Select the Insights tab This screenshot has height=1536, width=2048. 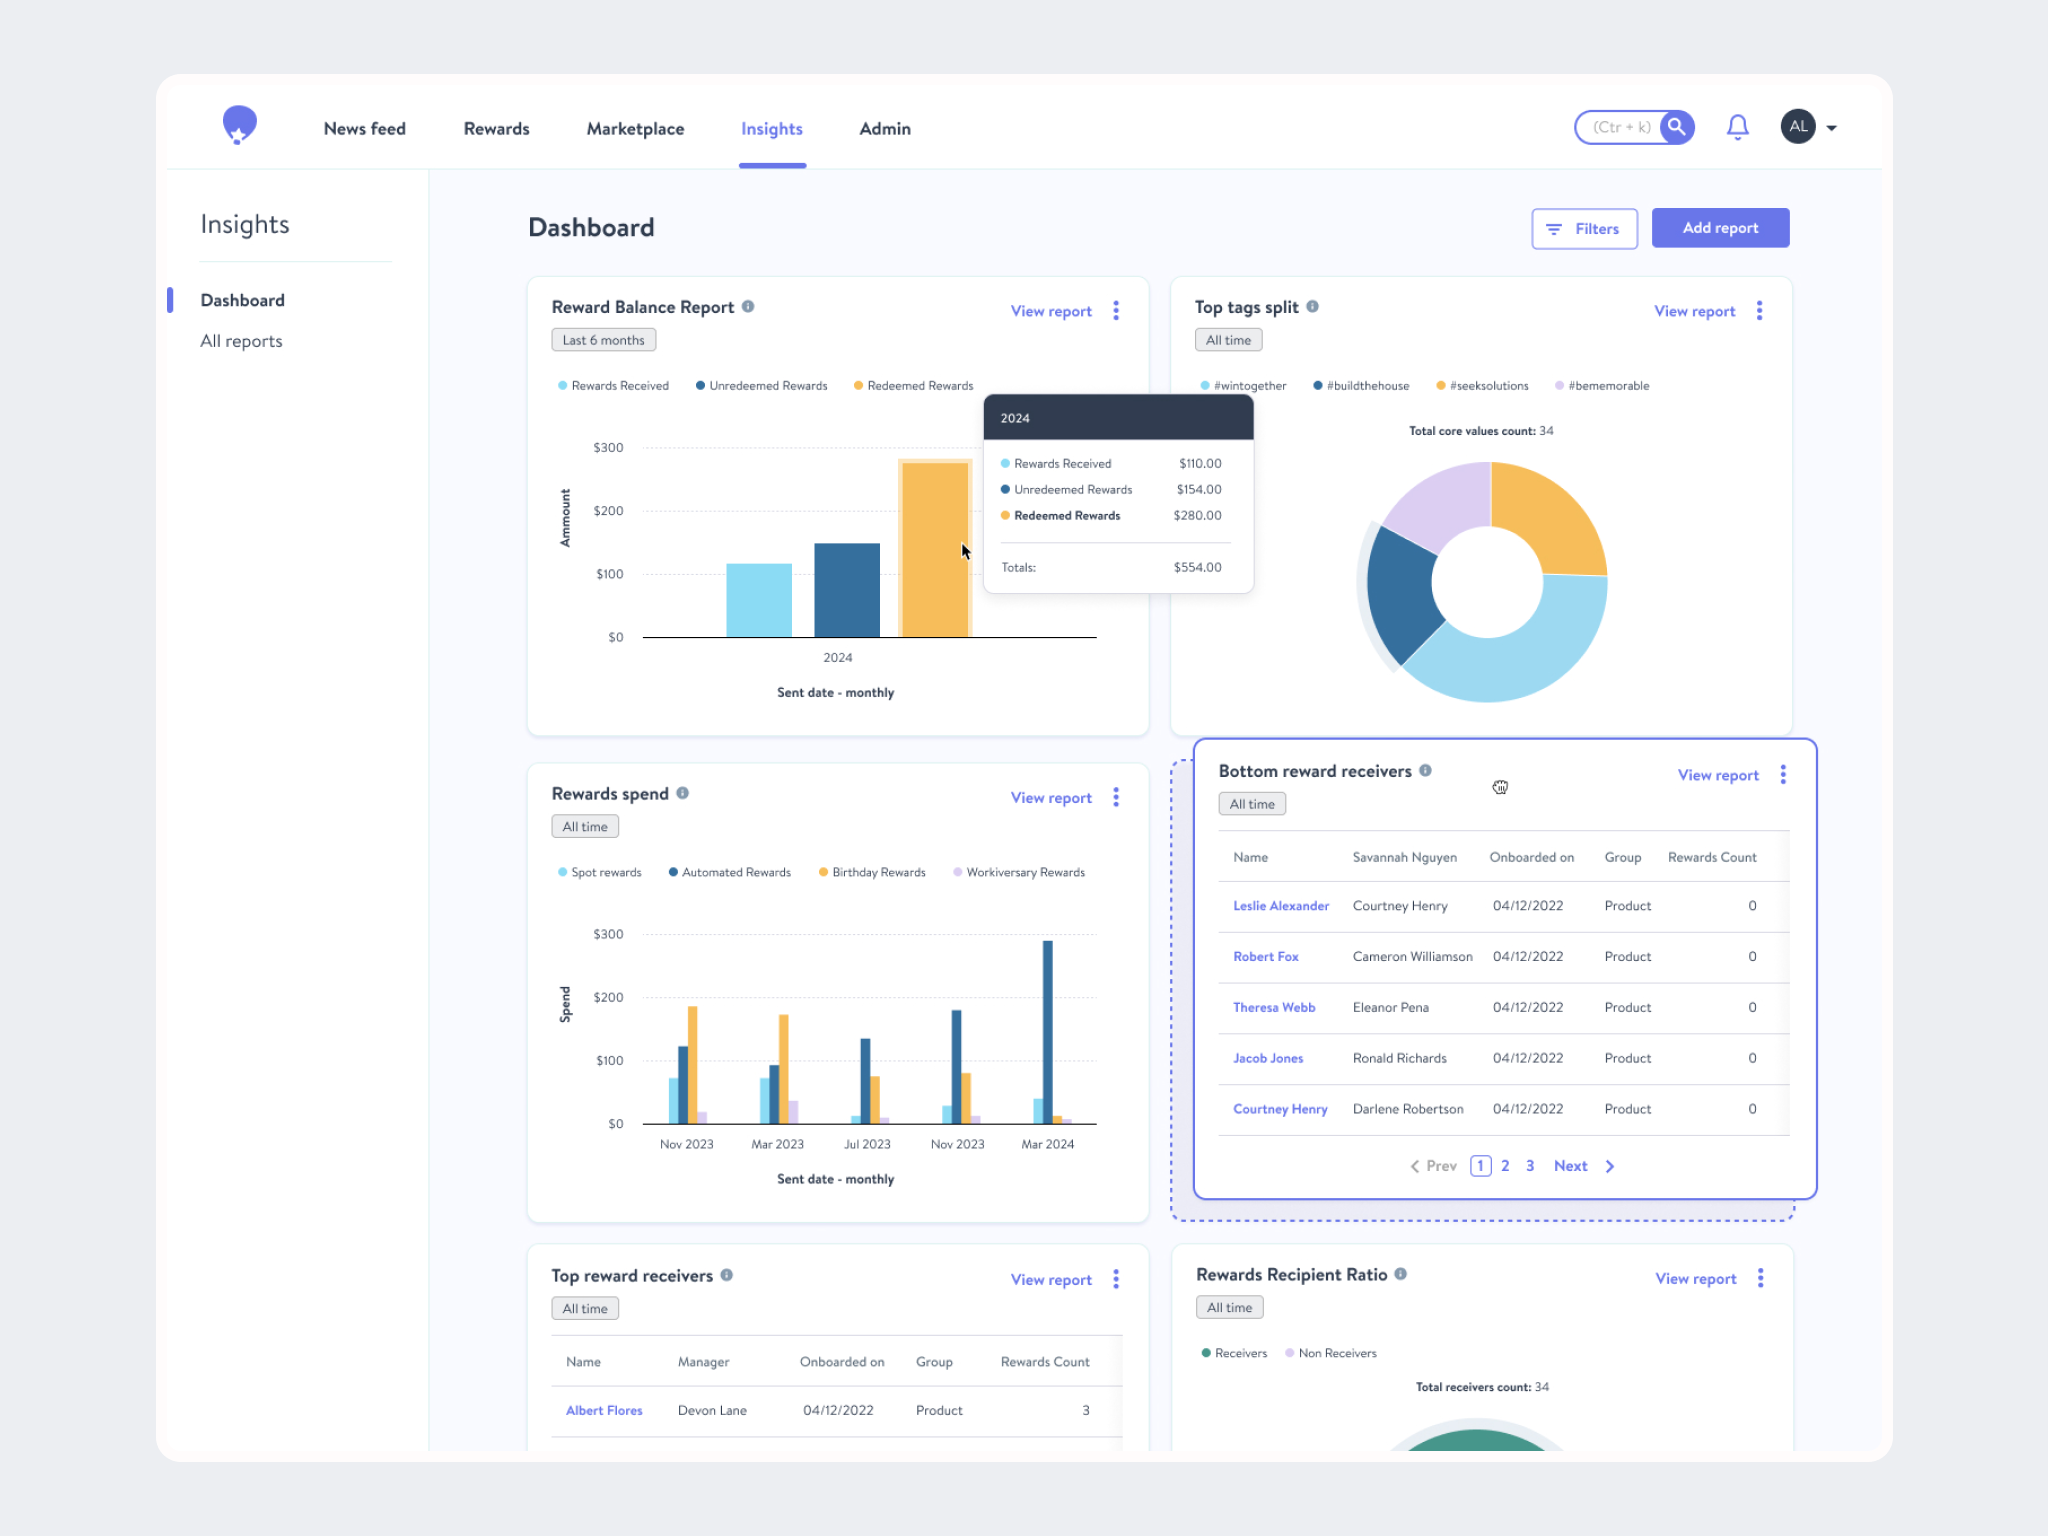[x=772, y=129]
